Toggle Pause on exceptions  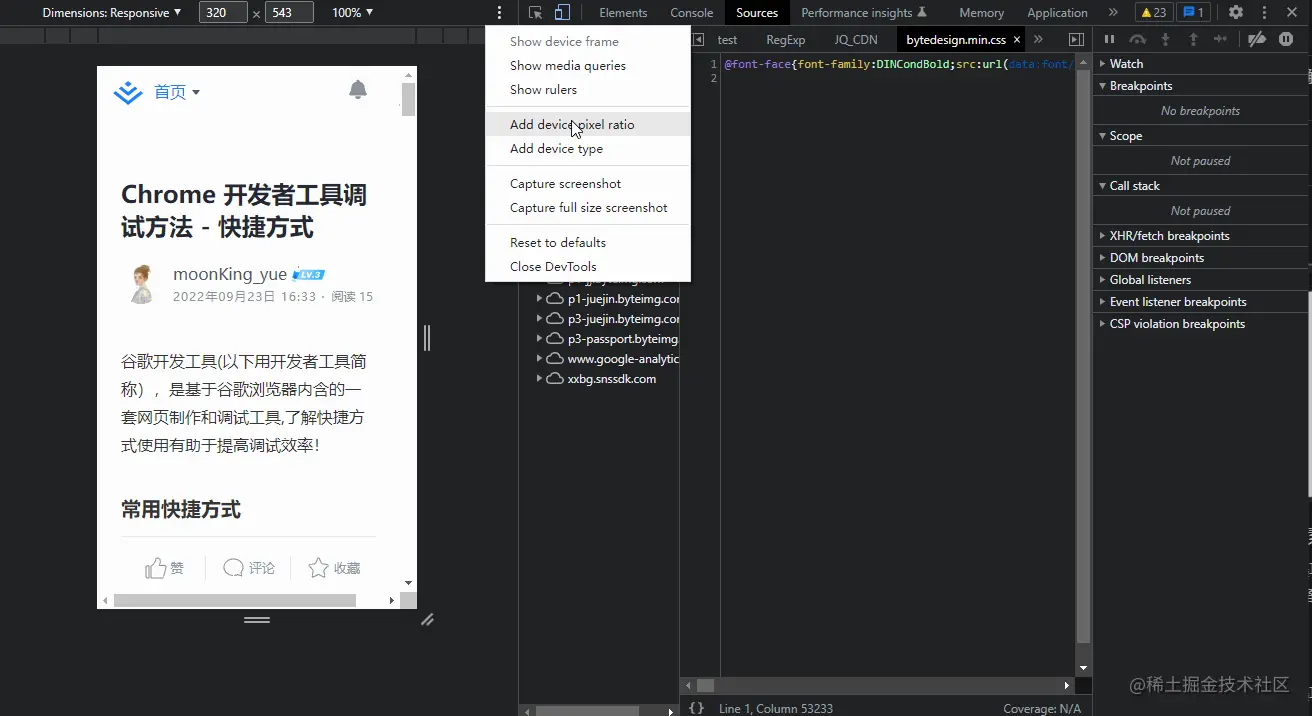click(1286, 40)
